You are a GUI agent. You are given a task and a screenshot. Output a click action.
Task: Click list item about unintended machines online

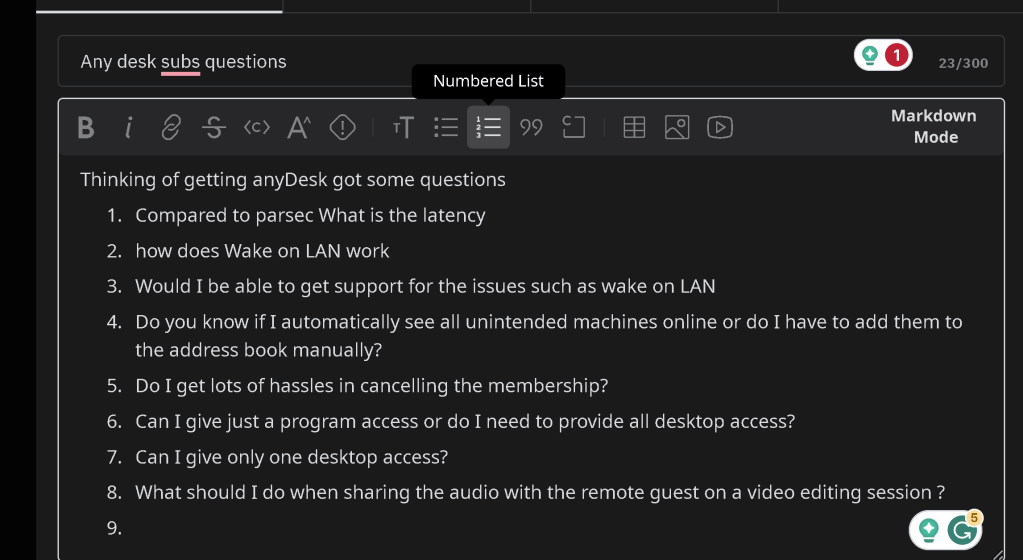tap(549, 336)
